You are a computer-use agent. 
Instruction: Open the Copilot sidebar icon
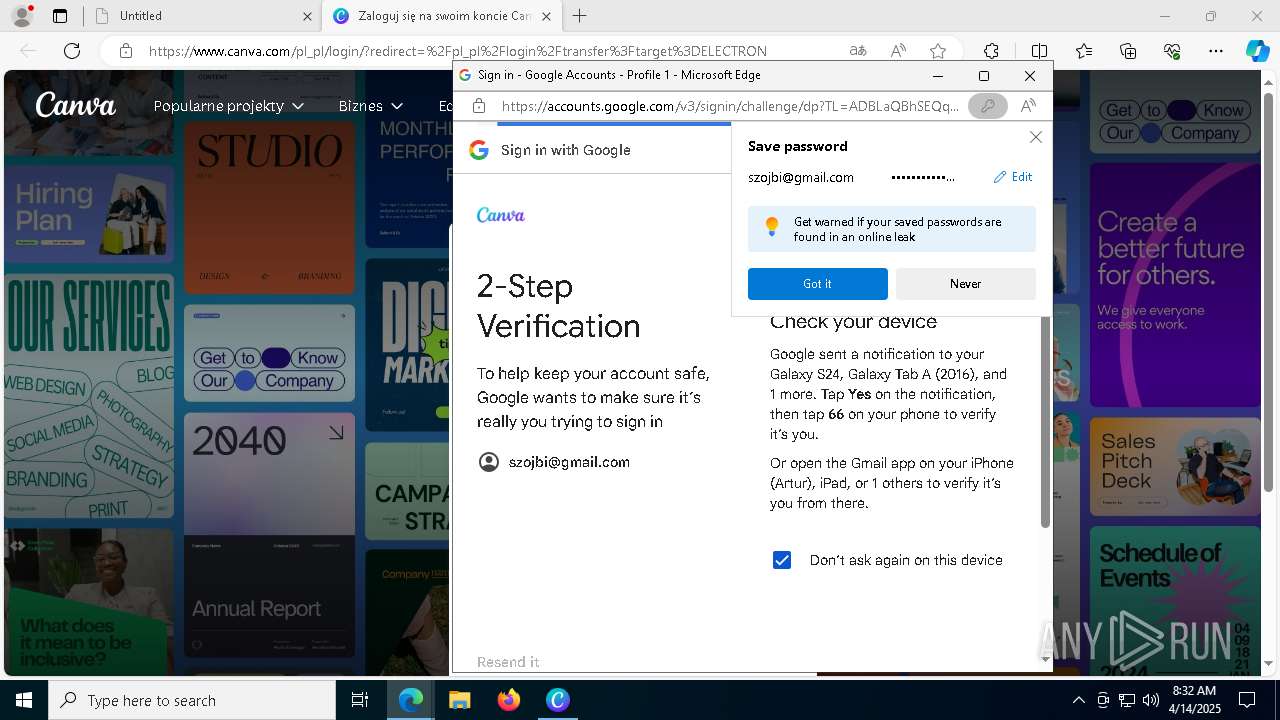1257,51
